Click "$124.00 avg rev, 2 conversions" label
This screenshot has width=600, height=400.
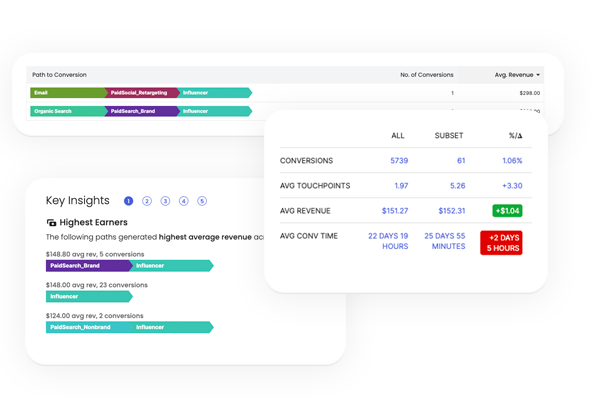click(95, 316)
